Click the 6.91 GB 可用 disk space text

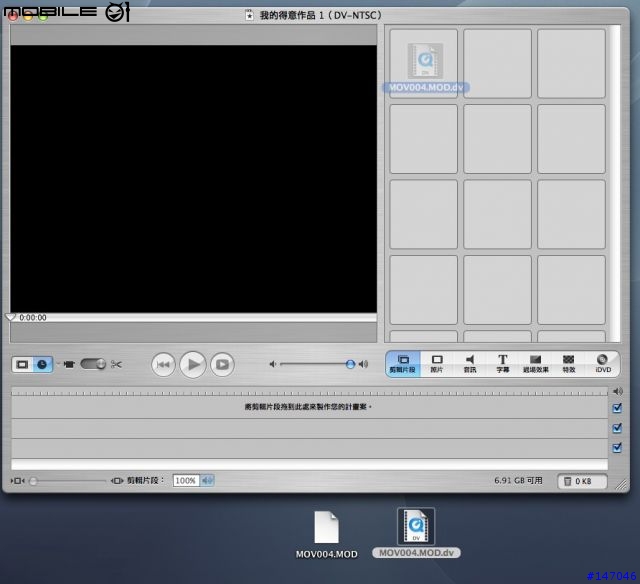pyautogui.click(x=518, y=481)
